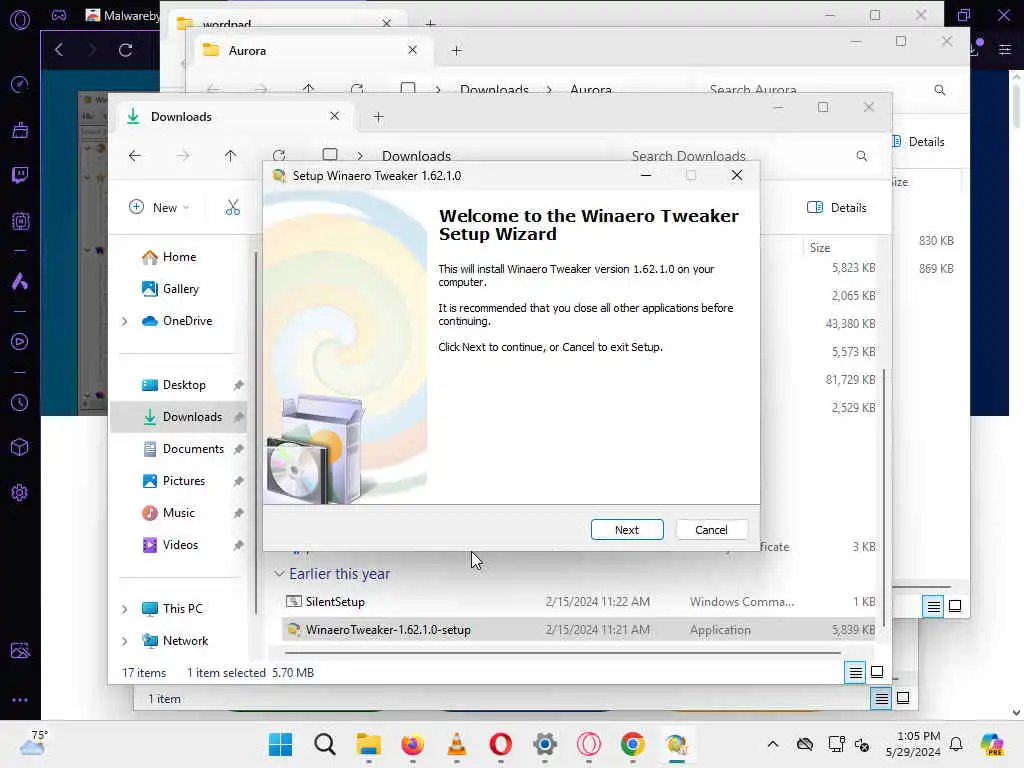Screen dimensions: 1024x768
Task: Select the WinaeroTweaker-1.62.1.0-setup file
Action: [x=578, y=630]
